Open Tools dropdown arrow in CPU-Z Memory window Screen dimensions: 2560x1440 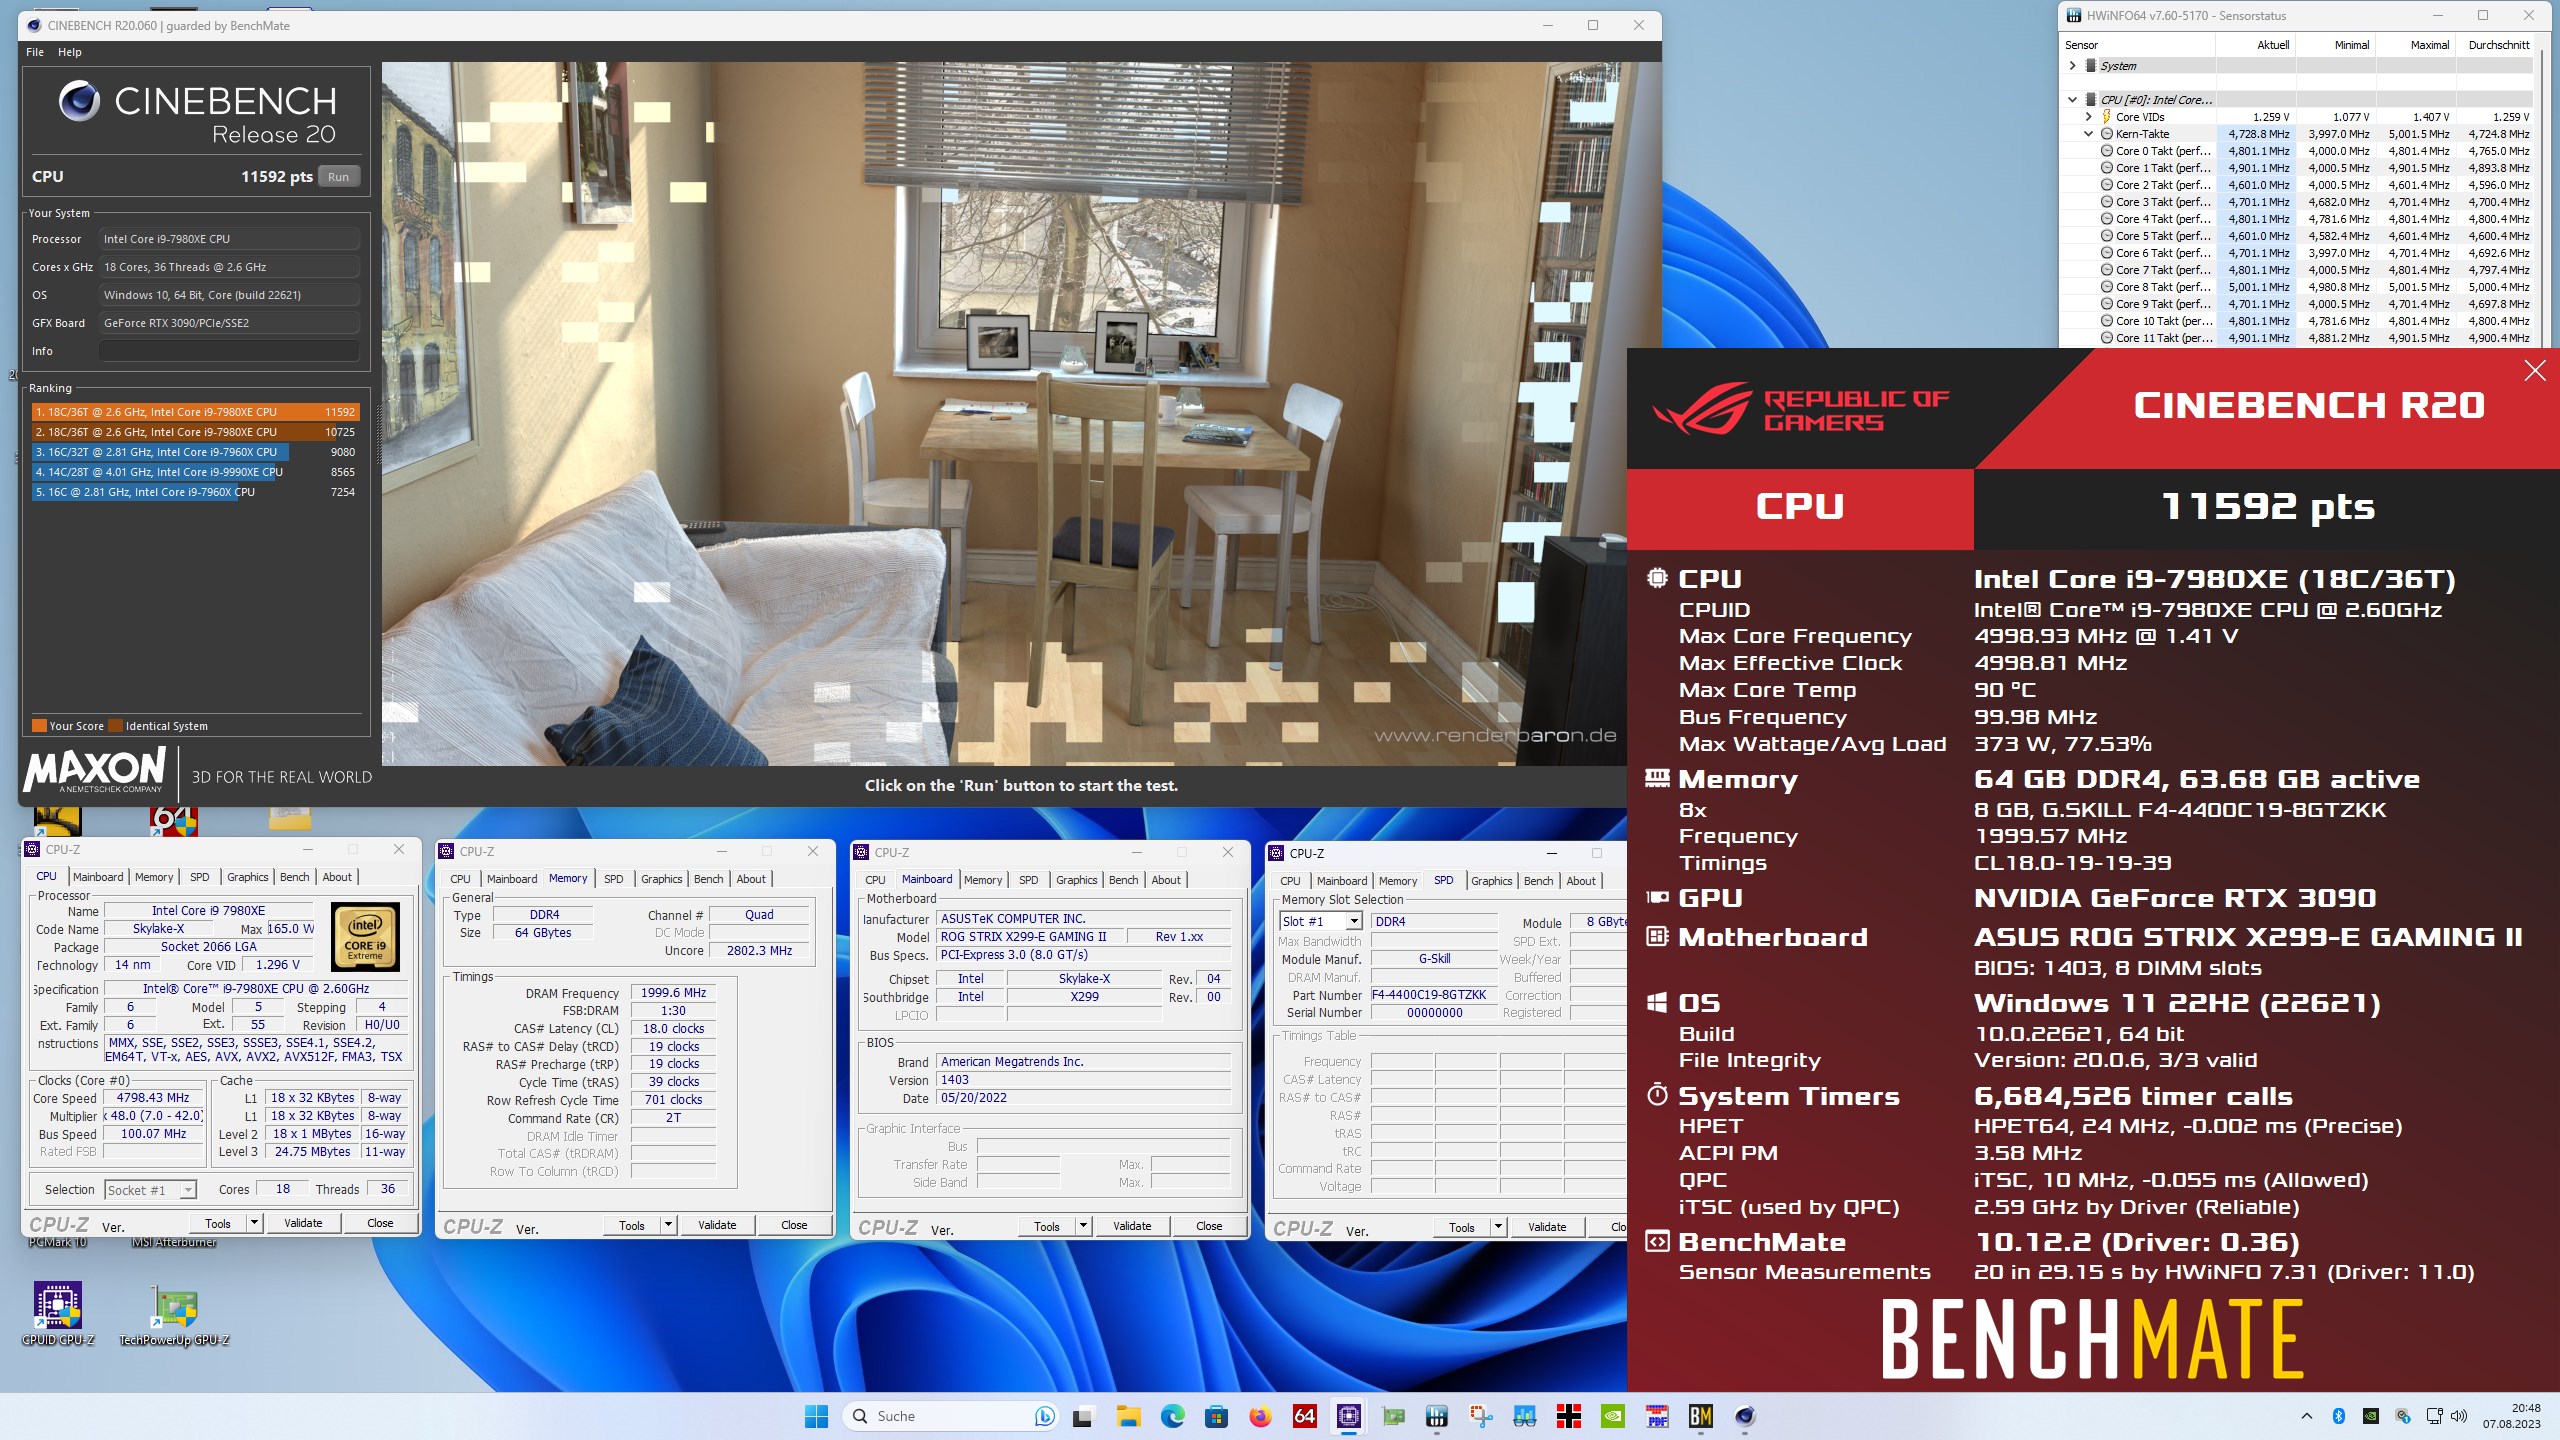click(x=668, y=1225)
